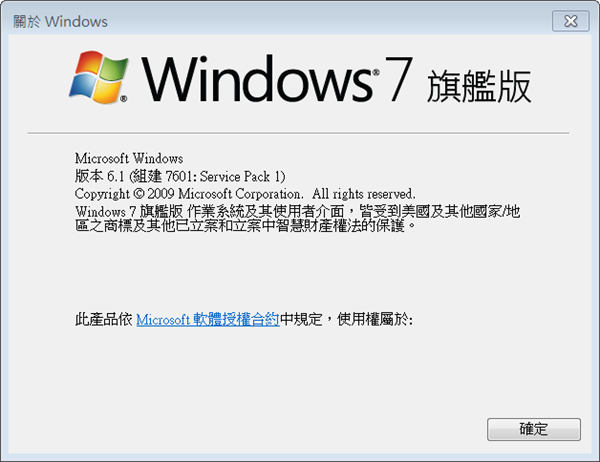Click the Microsoft Windows heading line
This screenshot has height=462, width=600.
129,158
